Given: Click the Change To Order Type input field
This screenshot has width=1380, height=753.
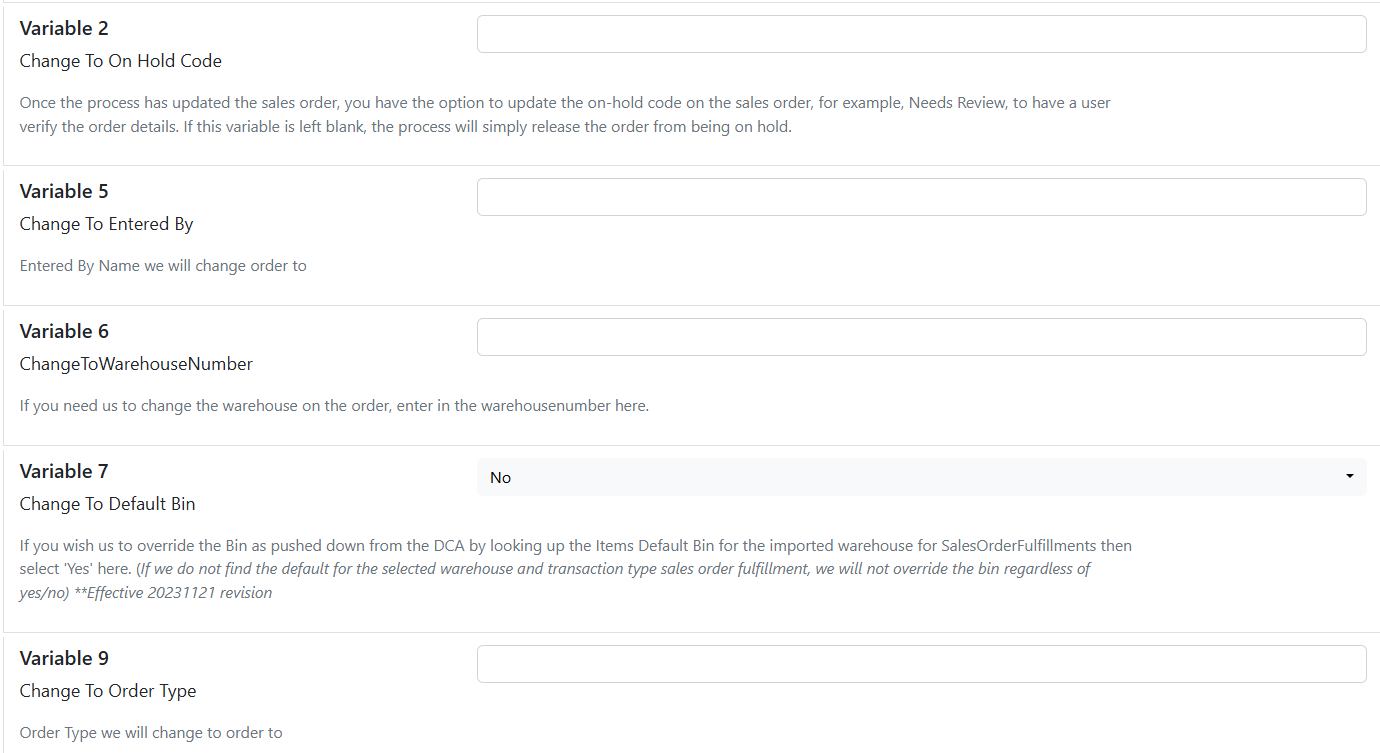Looking at the screenshot, I should coord(921,664).
